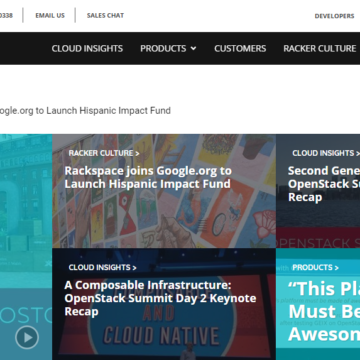Screen dimensions: 360x360
Task: Click the phone number ending in 0338
Action: click(x=6, y=15)
